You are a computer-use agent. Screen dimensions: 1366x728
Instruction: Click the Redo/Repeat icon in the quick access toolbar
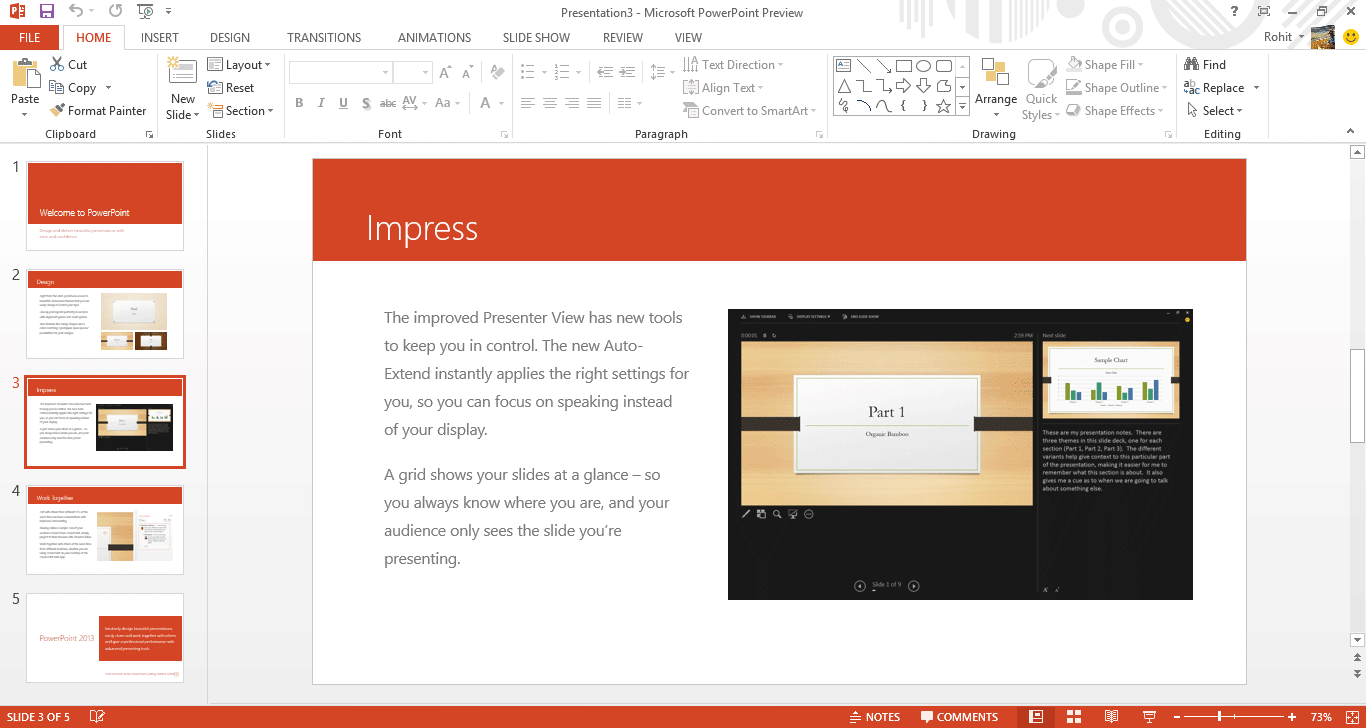[x=116, y=12]
